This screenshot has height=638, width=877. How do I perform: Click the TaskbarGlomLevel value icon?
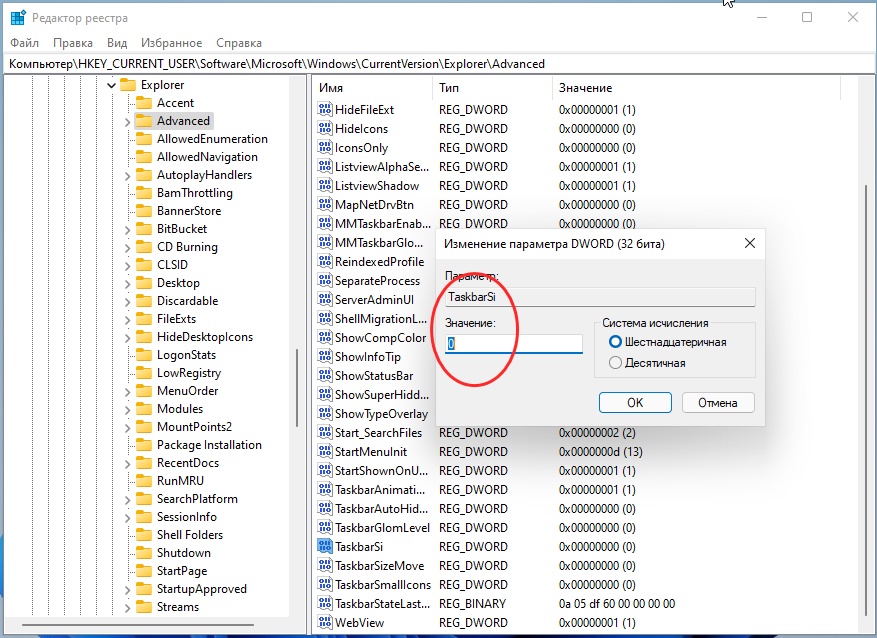click(x=324, y=527)
